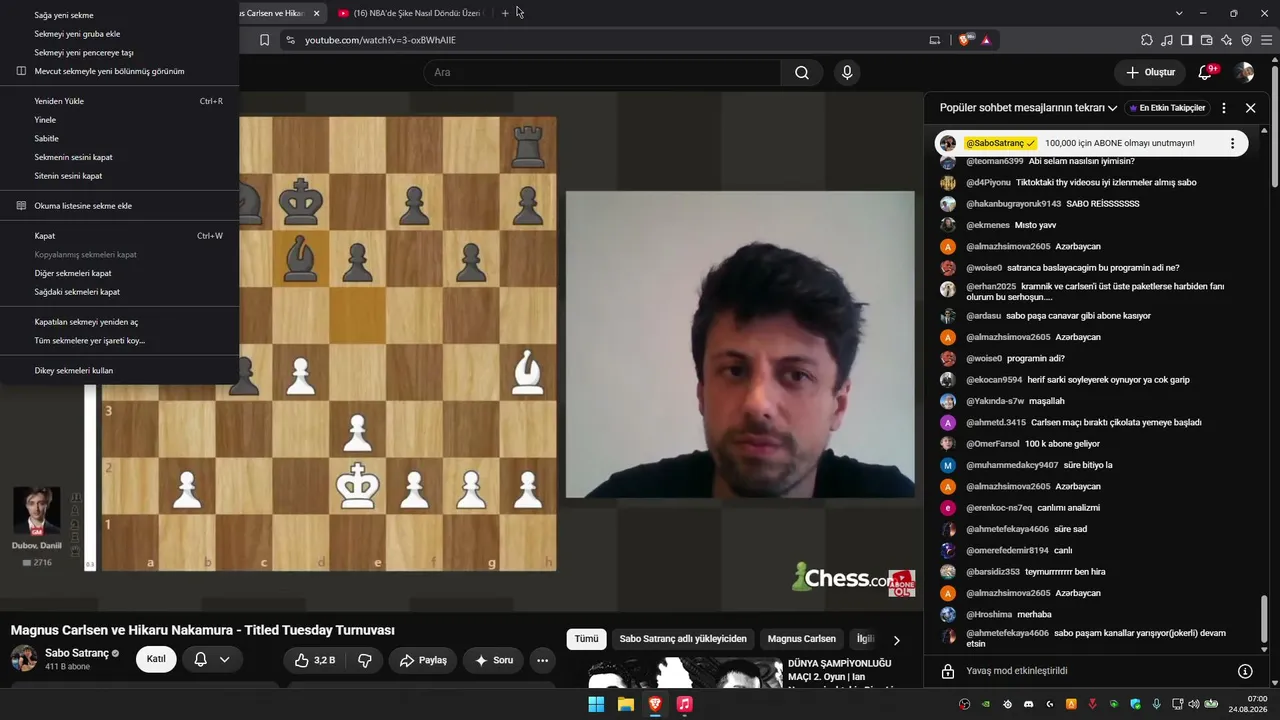Close the chat replay panel
The width and height of the screenshot is (1280, 720).
(x=1250, y=108)
